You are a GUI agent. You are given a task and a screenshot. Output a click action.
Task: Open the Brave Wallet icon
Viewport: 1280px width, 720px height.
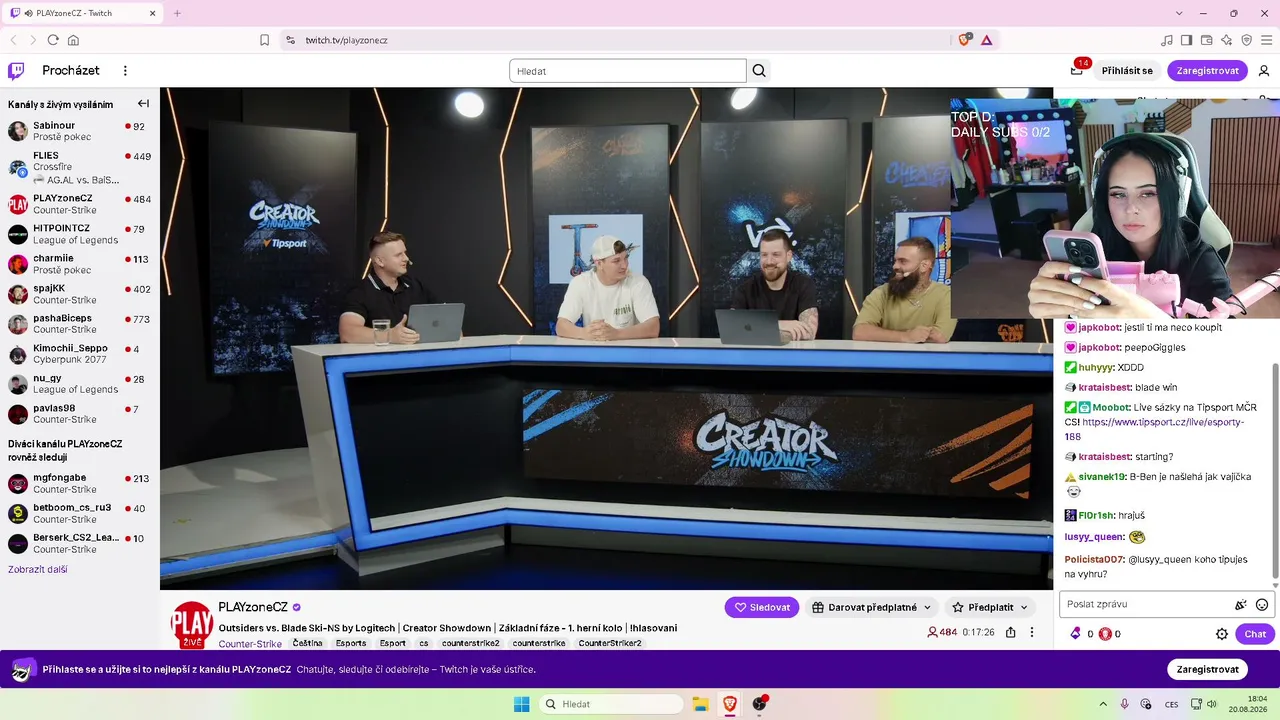click(1206, 40)
